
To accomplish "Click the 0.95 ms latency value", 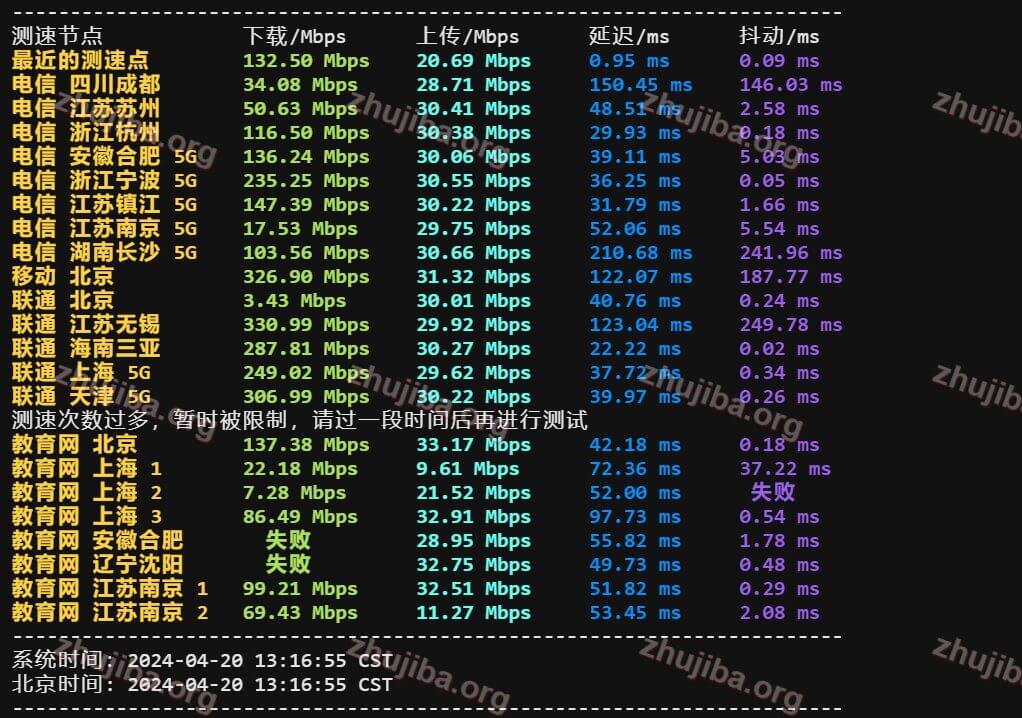I will coord(629,60).
